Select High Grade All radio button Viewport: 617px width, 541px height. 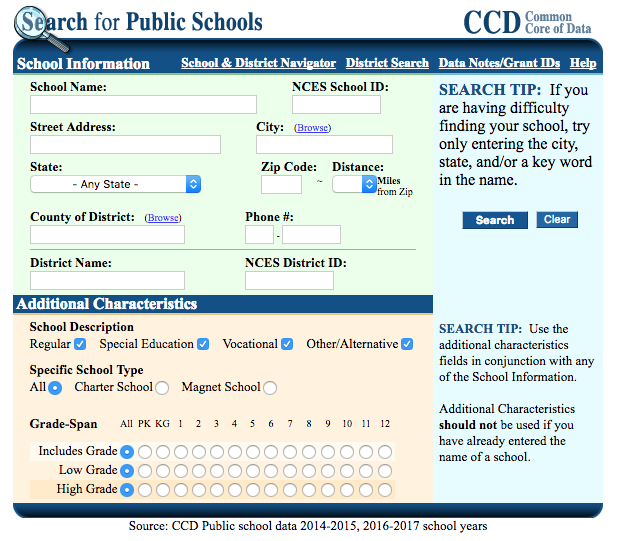(127, 490)
